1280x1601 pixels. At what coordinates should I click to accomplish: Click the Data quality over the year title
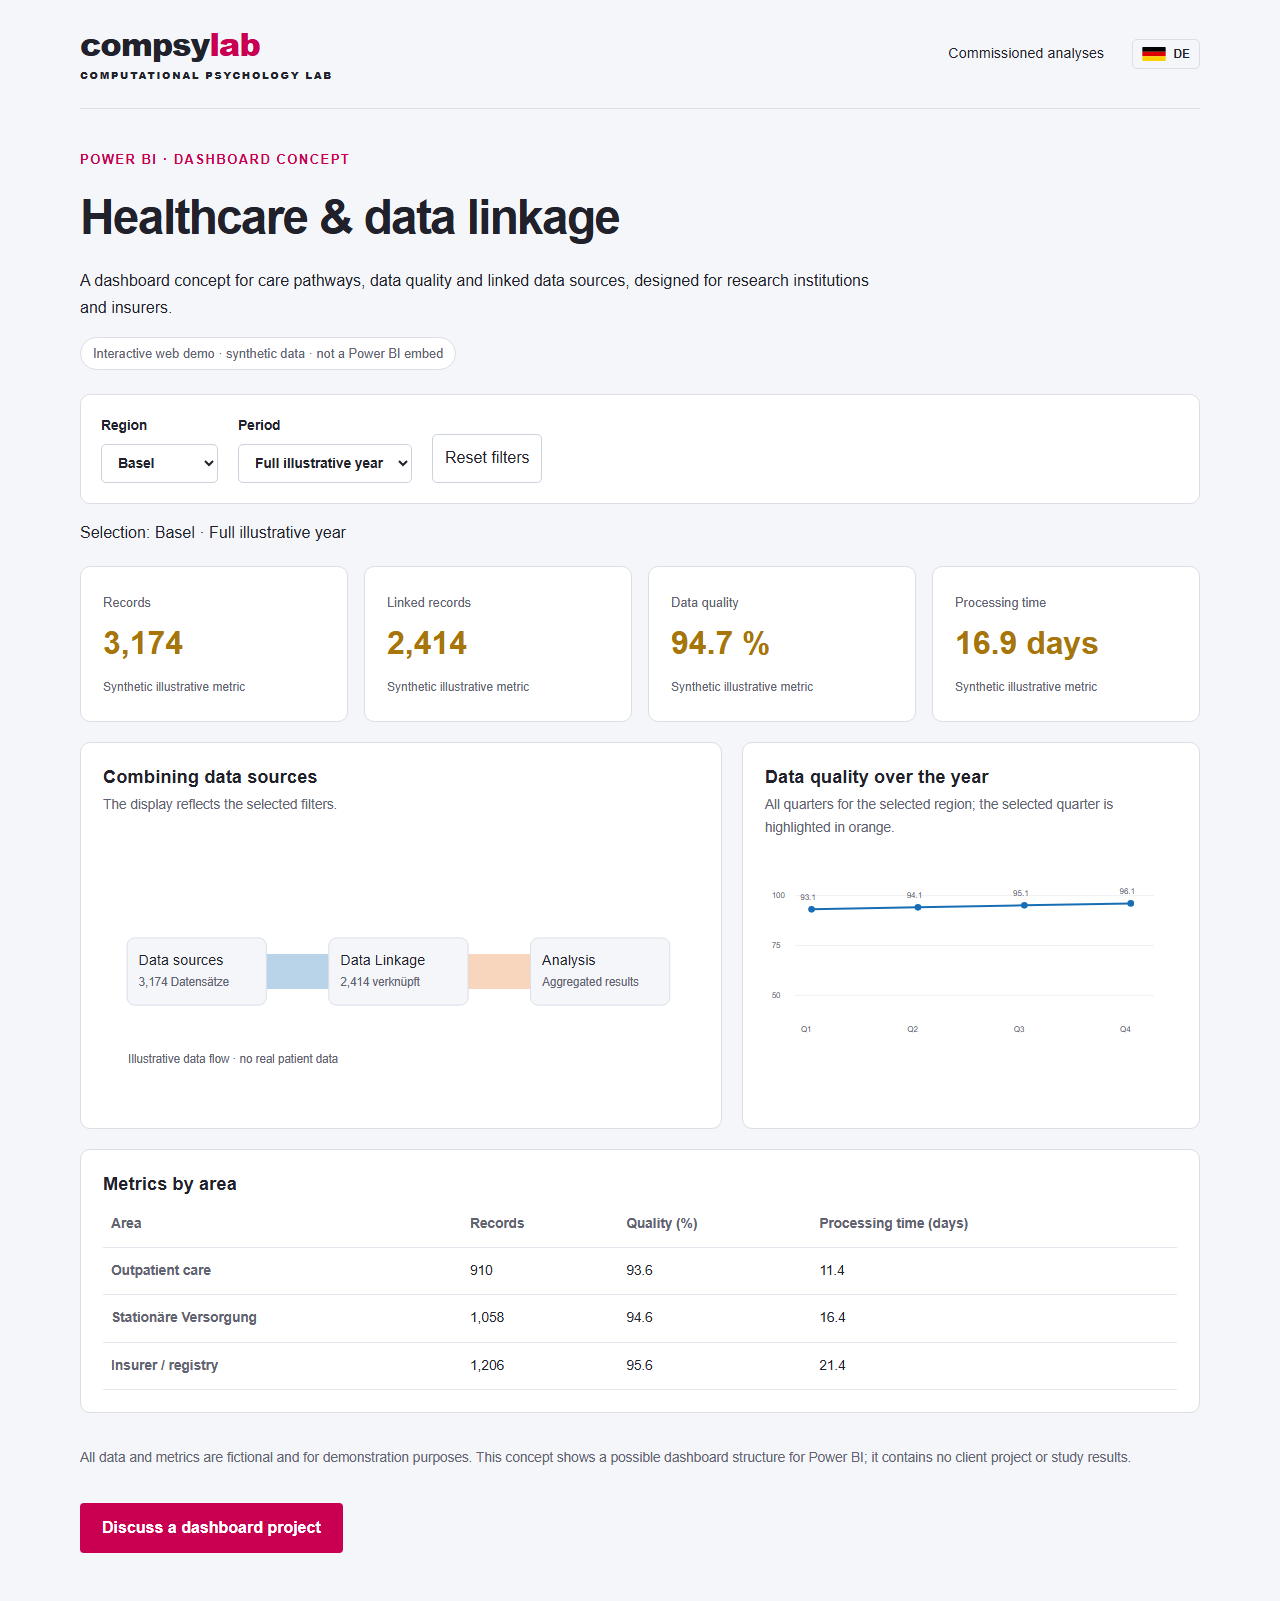[876, 777]
